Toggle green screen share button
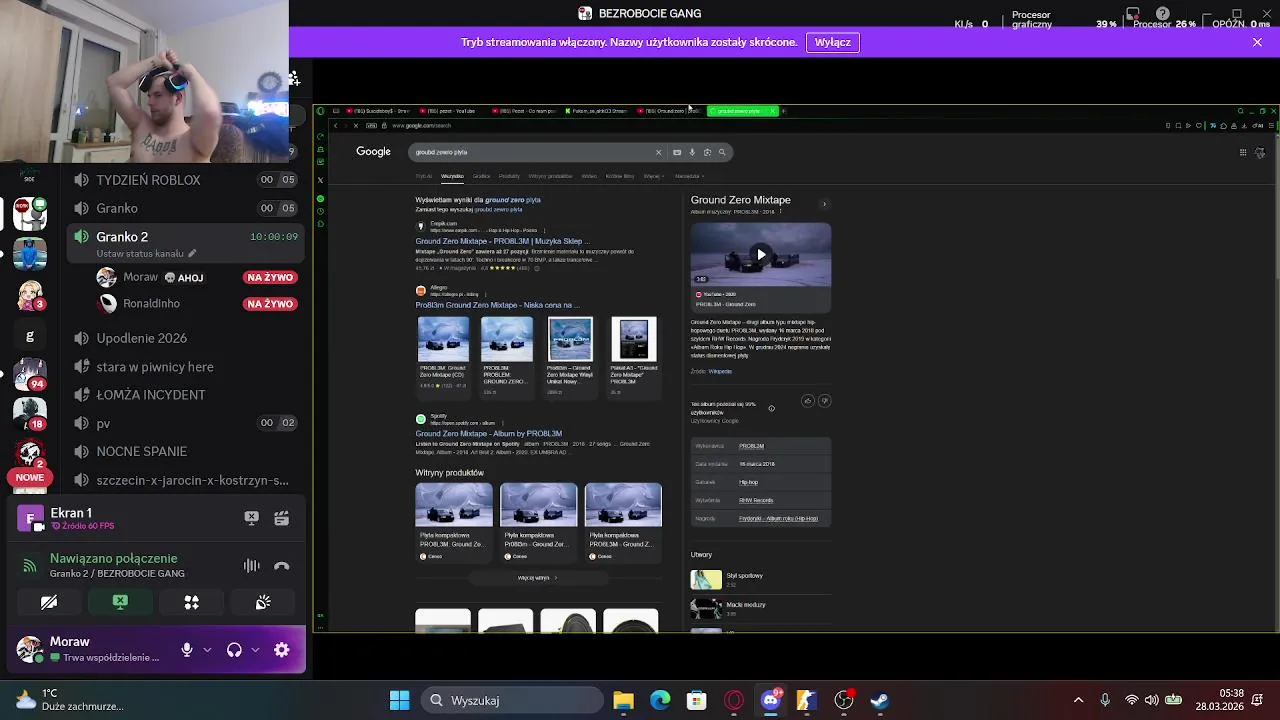The image size is (1280, 720). [x=120, y=602]
